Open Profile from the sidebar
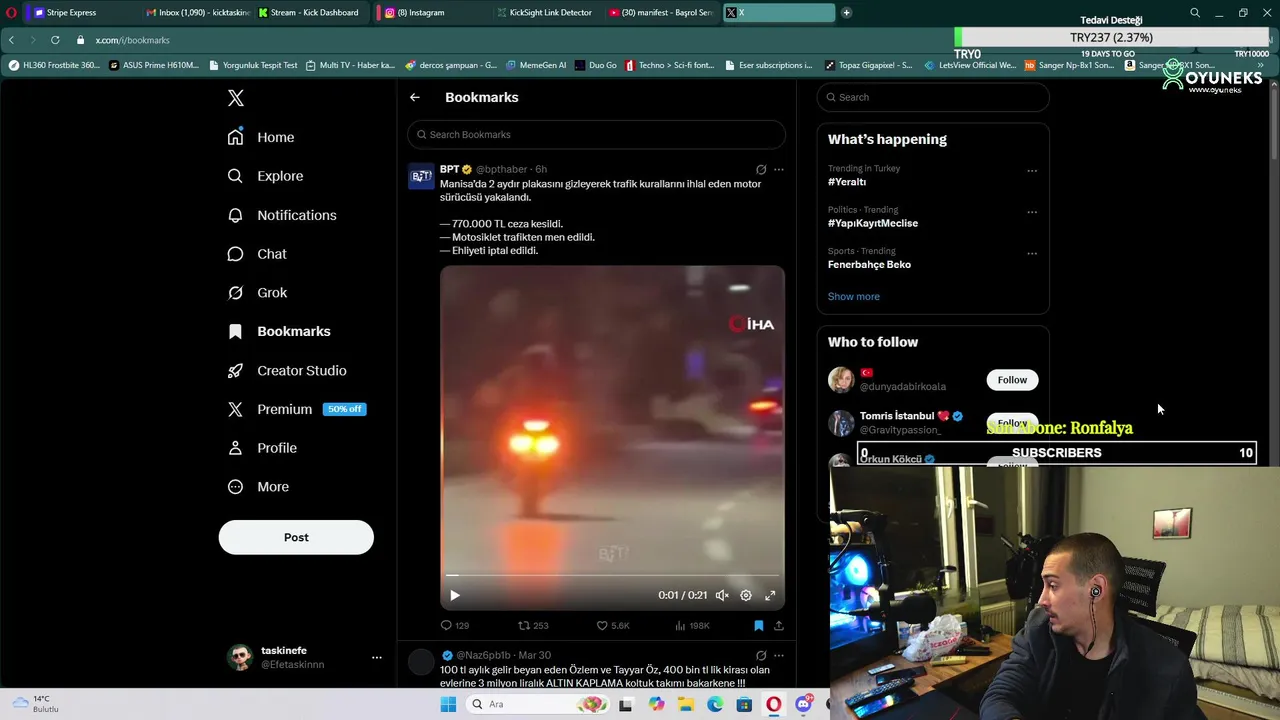Viewport: 1280px width, 720px height. click(x=262, y=448)
